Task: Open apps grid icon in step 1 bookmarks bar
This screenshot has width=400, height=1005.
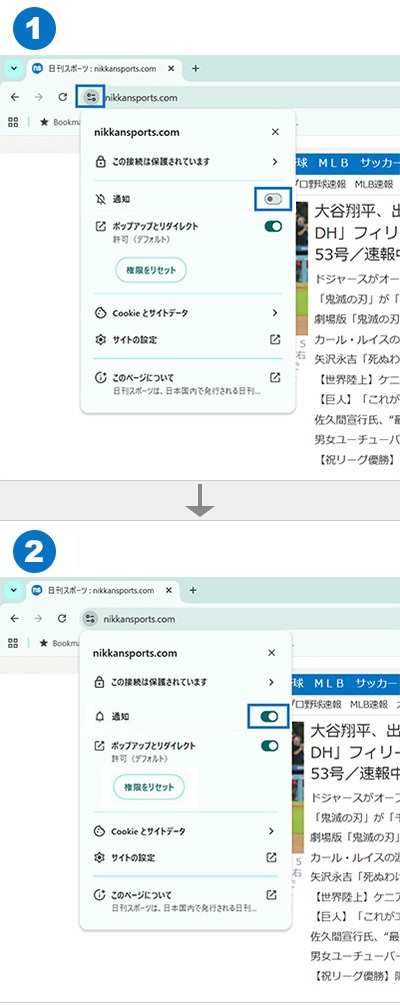Action: pyautogui.click(x=13, y=121)
